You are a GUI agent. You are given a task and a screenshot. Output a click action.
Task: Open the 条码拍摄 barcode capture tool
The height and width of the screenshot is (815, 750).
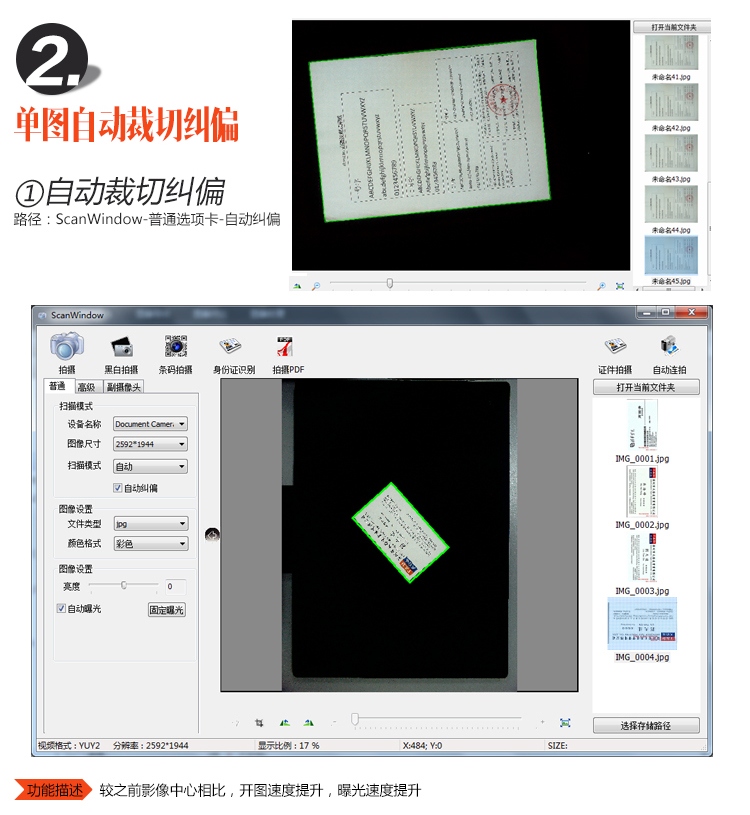click(x=176, y=347)
